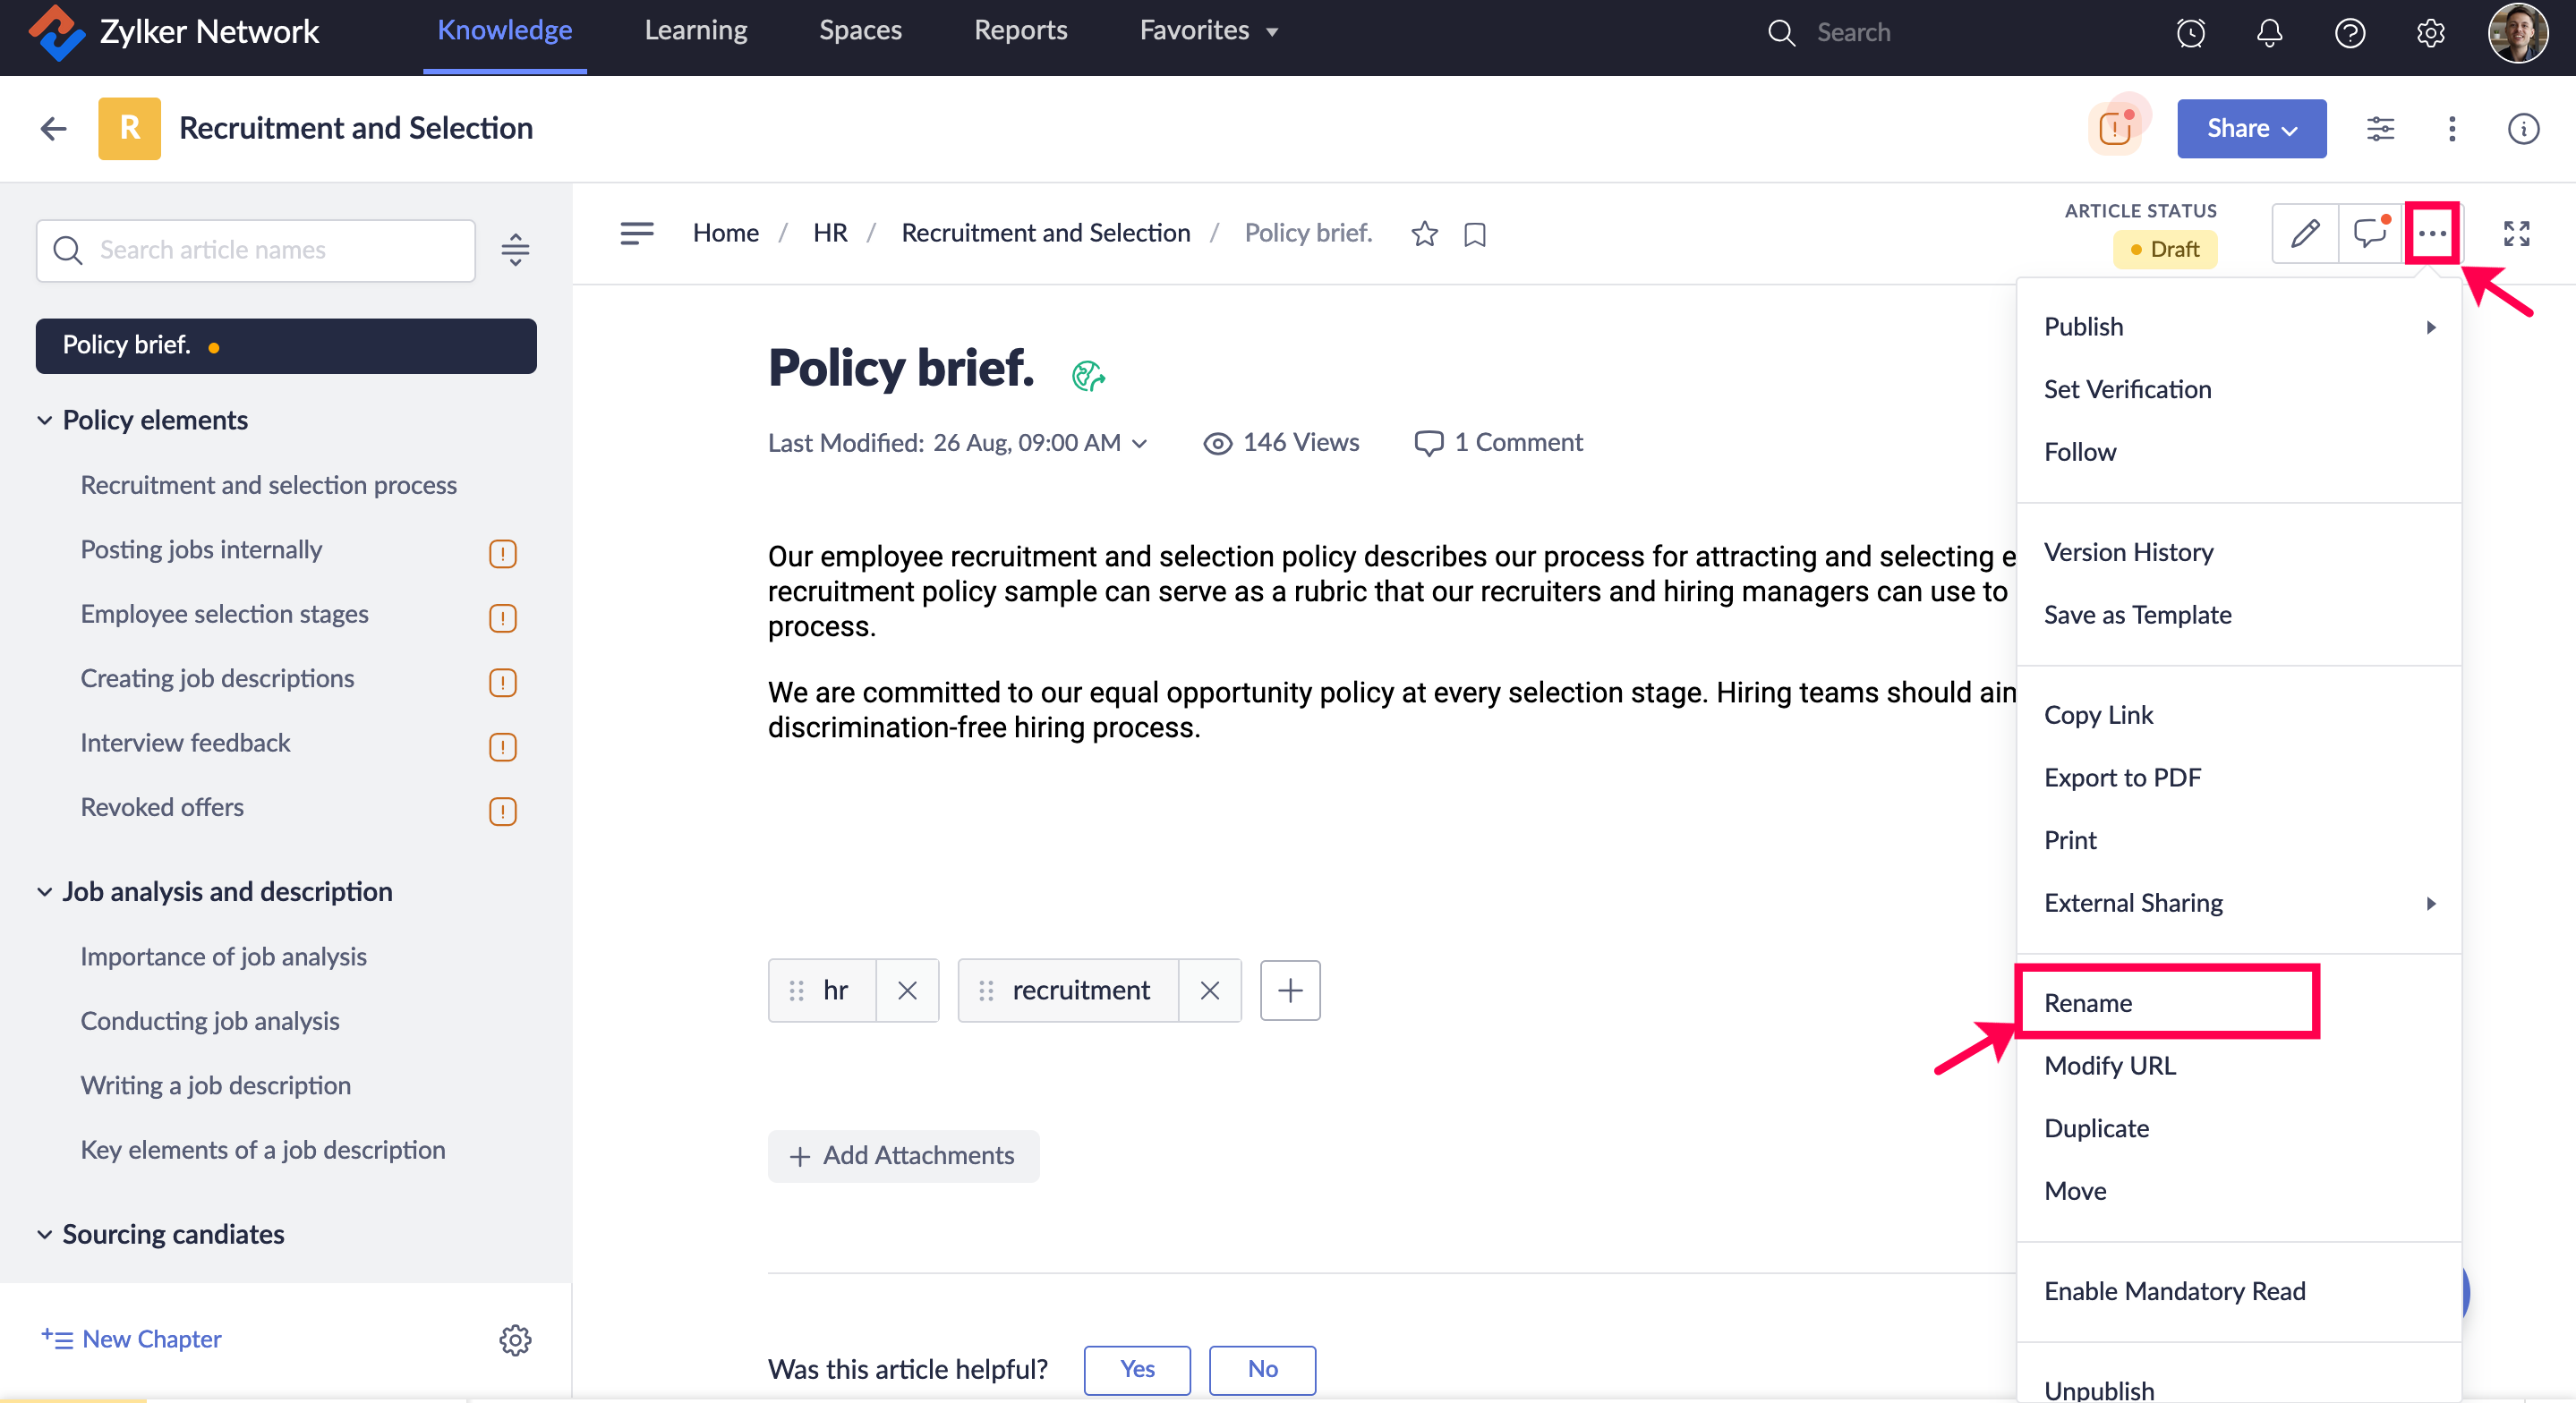The image size is (2576, 1403).
Task: Choose Export to PDF option
Action: [x=2122, y=777]
